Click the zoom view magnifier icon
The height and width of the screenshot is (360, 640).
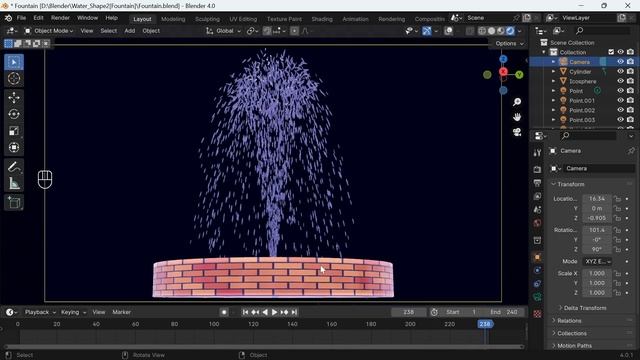click(x=517, y=102)
